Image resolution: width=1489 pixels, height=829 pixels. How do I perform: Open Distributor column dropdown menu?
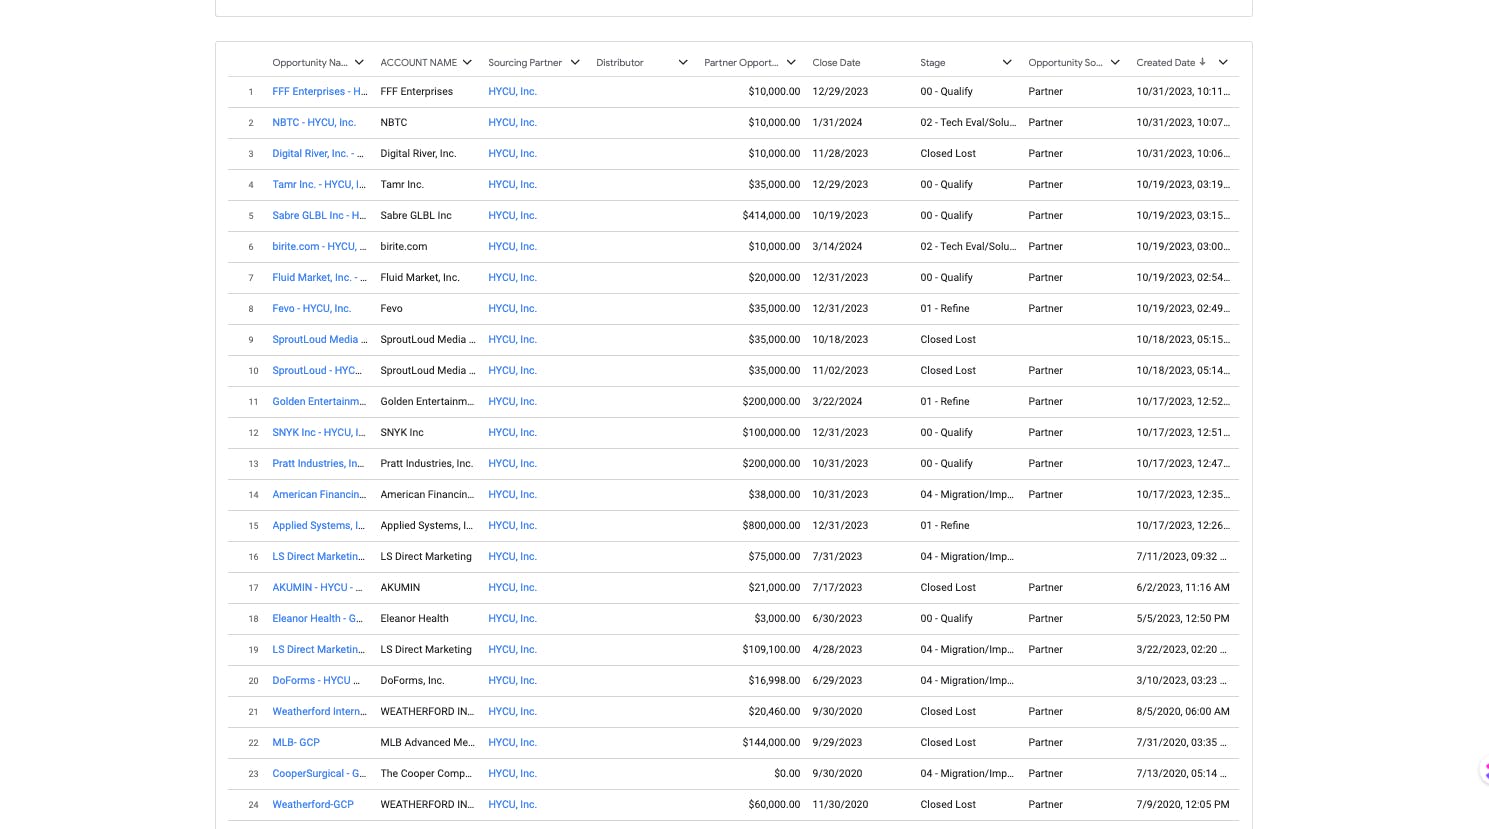[x=683, y=62]
